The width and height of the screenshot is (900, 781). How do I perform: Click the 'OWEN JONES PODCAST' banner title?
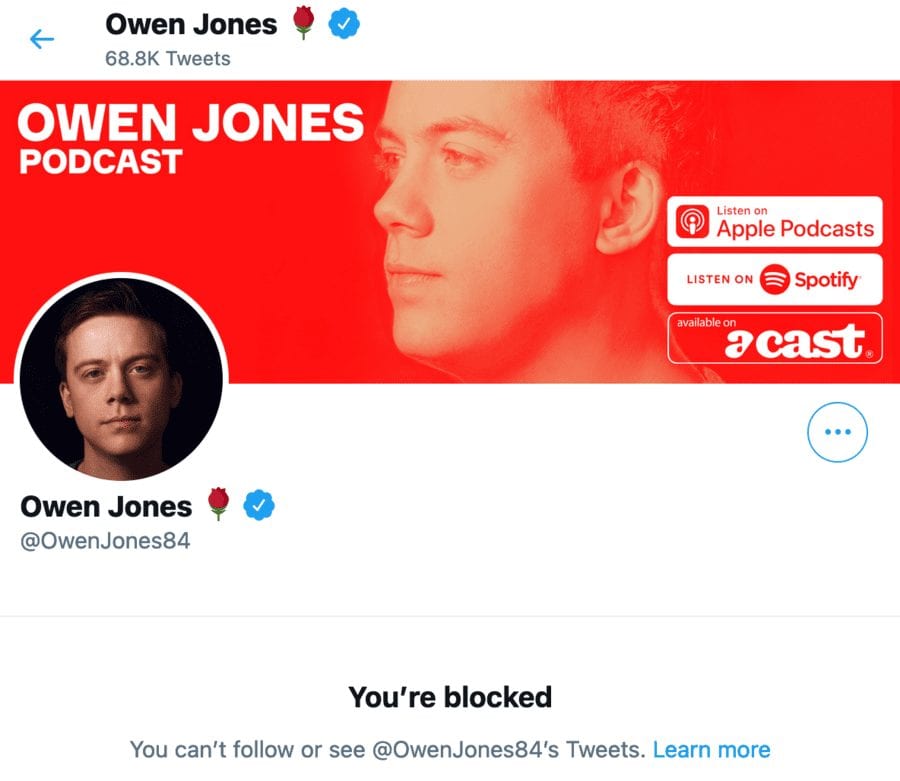click(190, 138)
